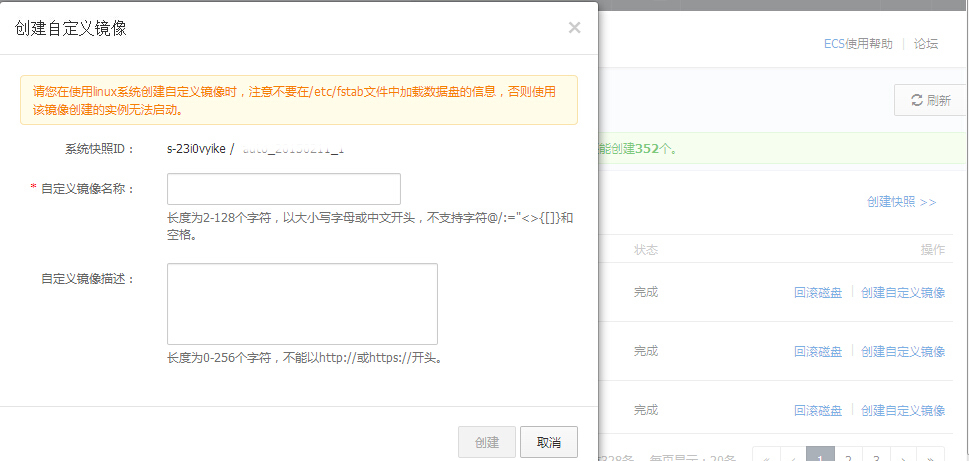Click 创建自定义镜像 in the third row
Screen dimensions: 969x461
point(903,411)
